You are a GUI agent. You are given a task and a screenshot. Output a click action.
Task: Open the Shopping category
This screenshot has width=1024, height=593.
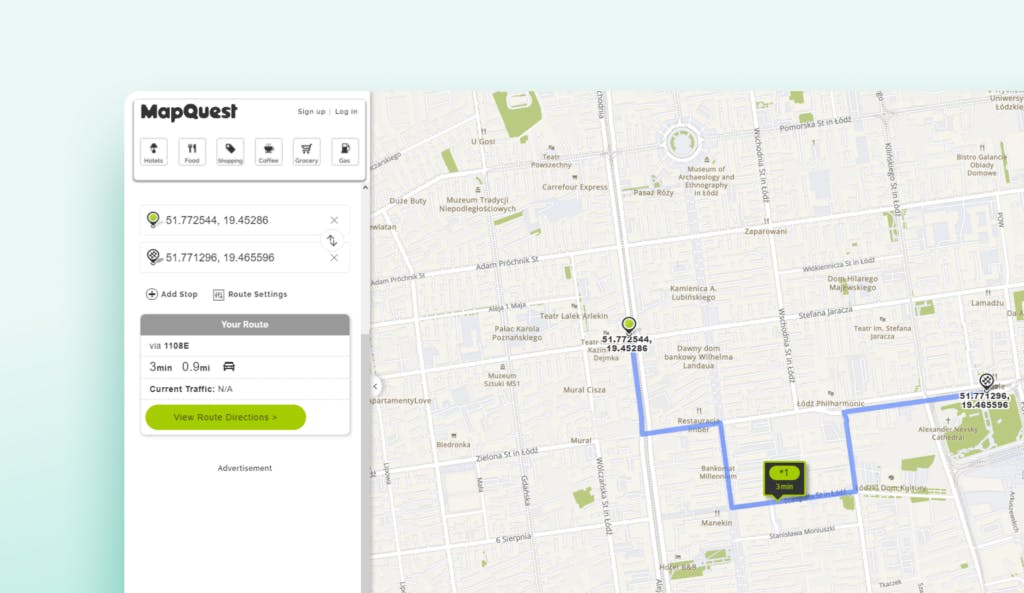[x=230, y=152]
